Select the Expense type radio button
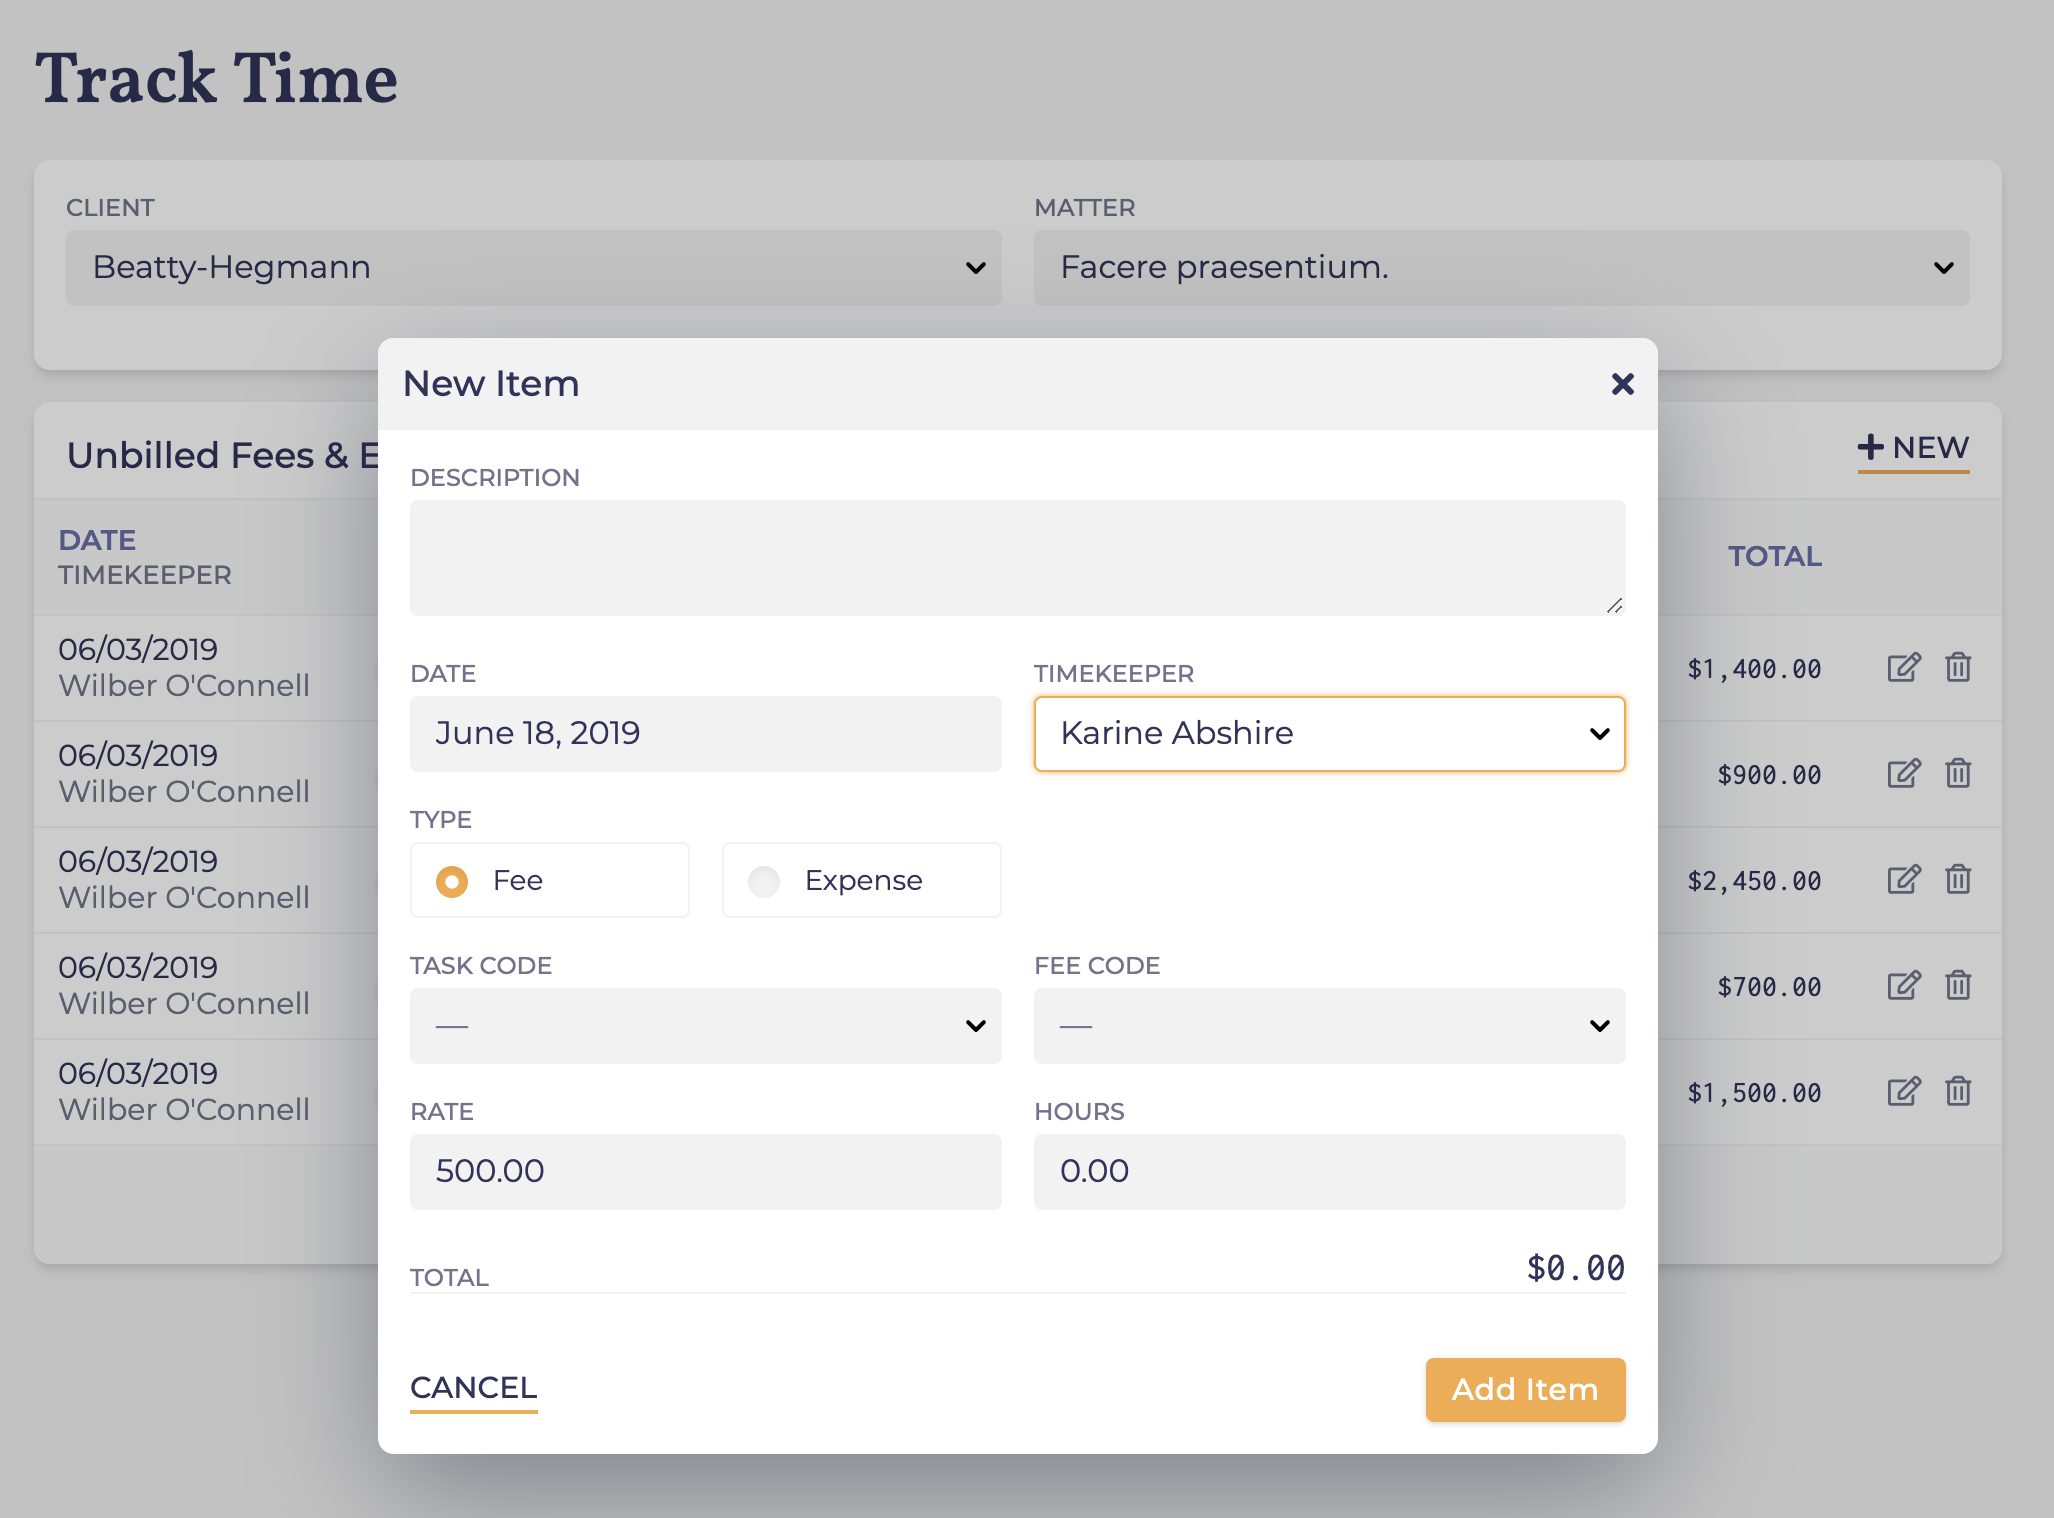 (x=764, y=880)
